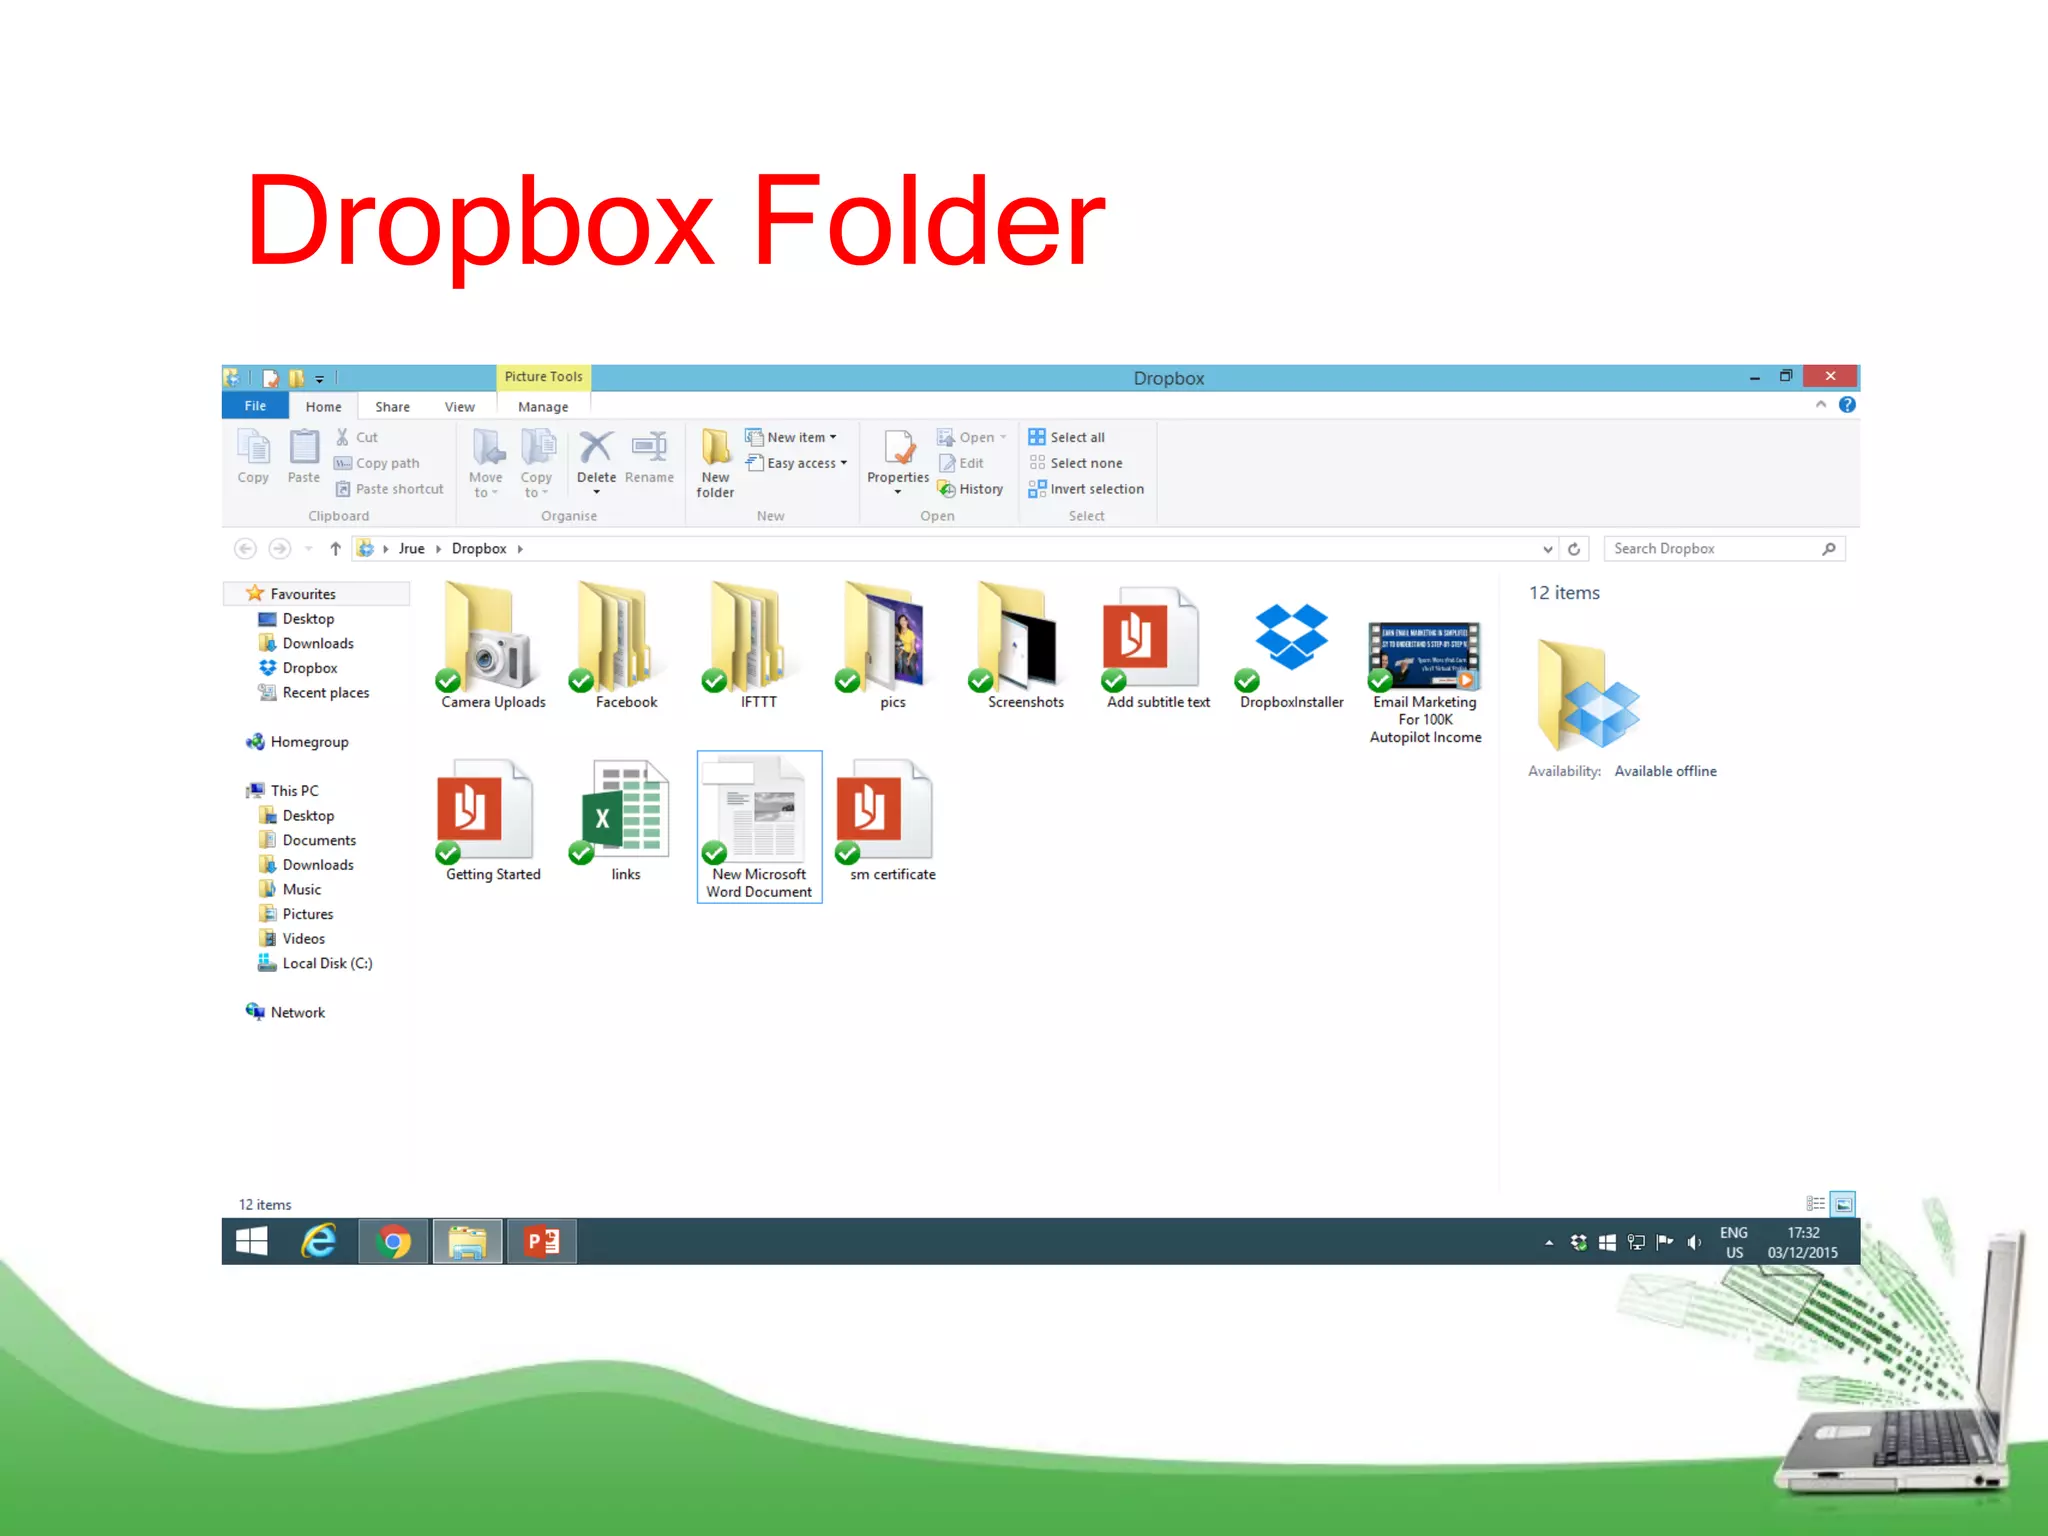Open the Windows Start button

coord(252,1241)
